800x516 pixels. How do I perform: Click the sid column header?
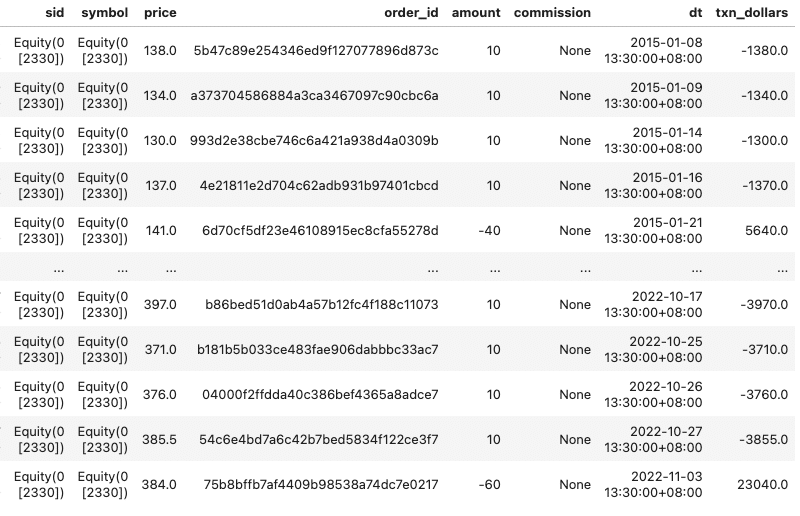click(x=51, y=13)
